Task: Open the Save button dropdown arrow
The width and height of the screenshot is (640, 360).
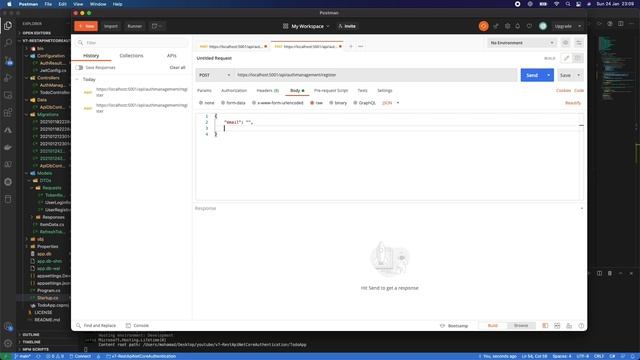Action: coord(578,75)
